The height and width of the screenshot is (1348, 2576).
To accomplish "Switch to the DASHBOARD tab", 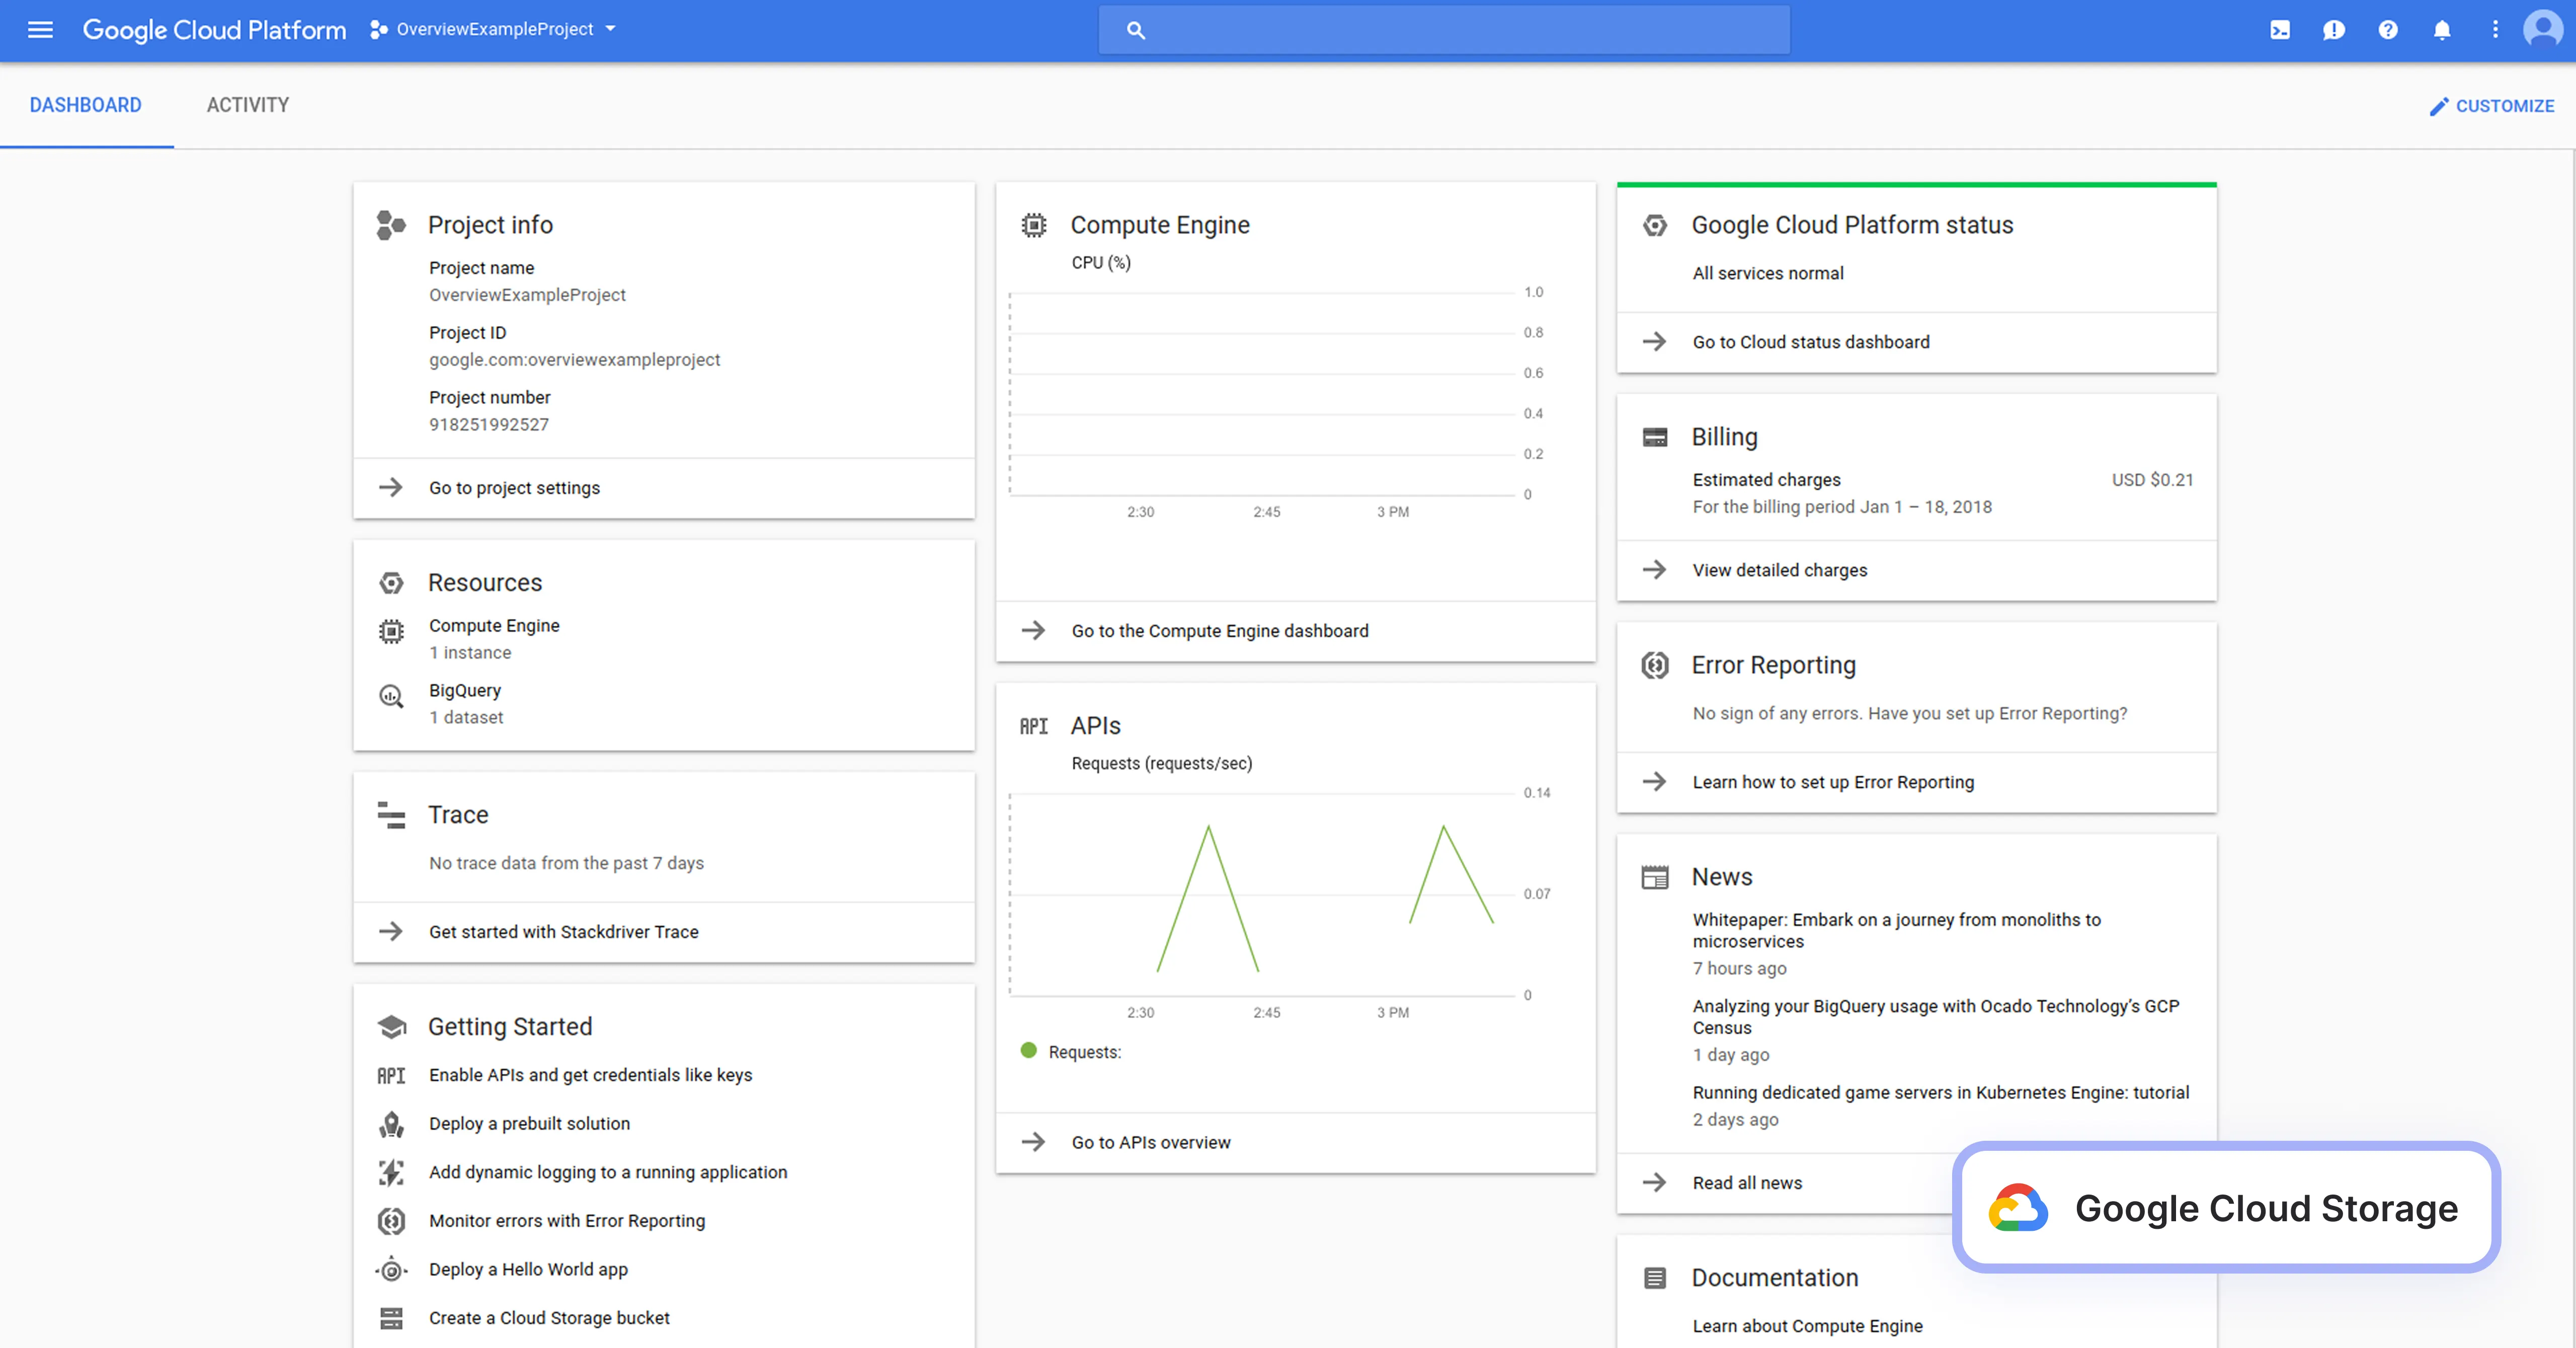I will coord(86,105).
